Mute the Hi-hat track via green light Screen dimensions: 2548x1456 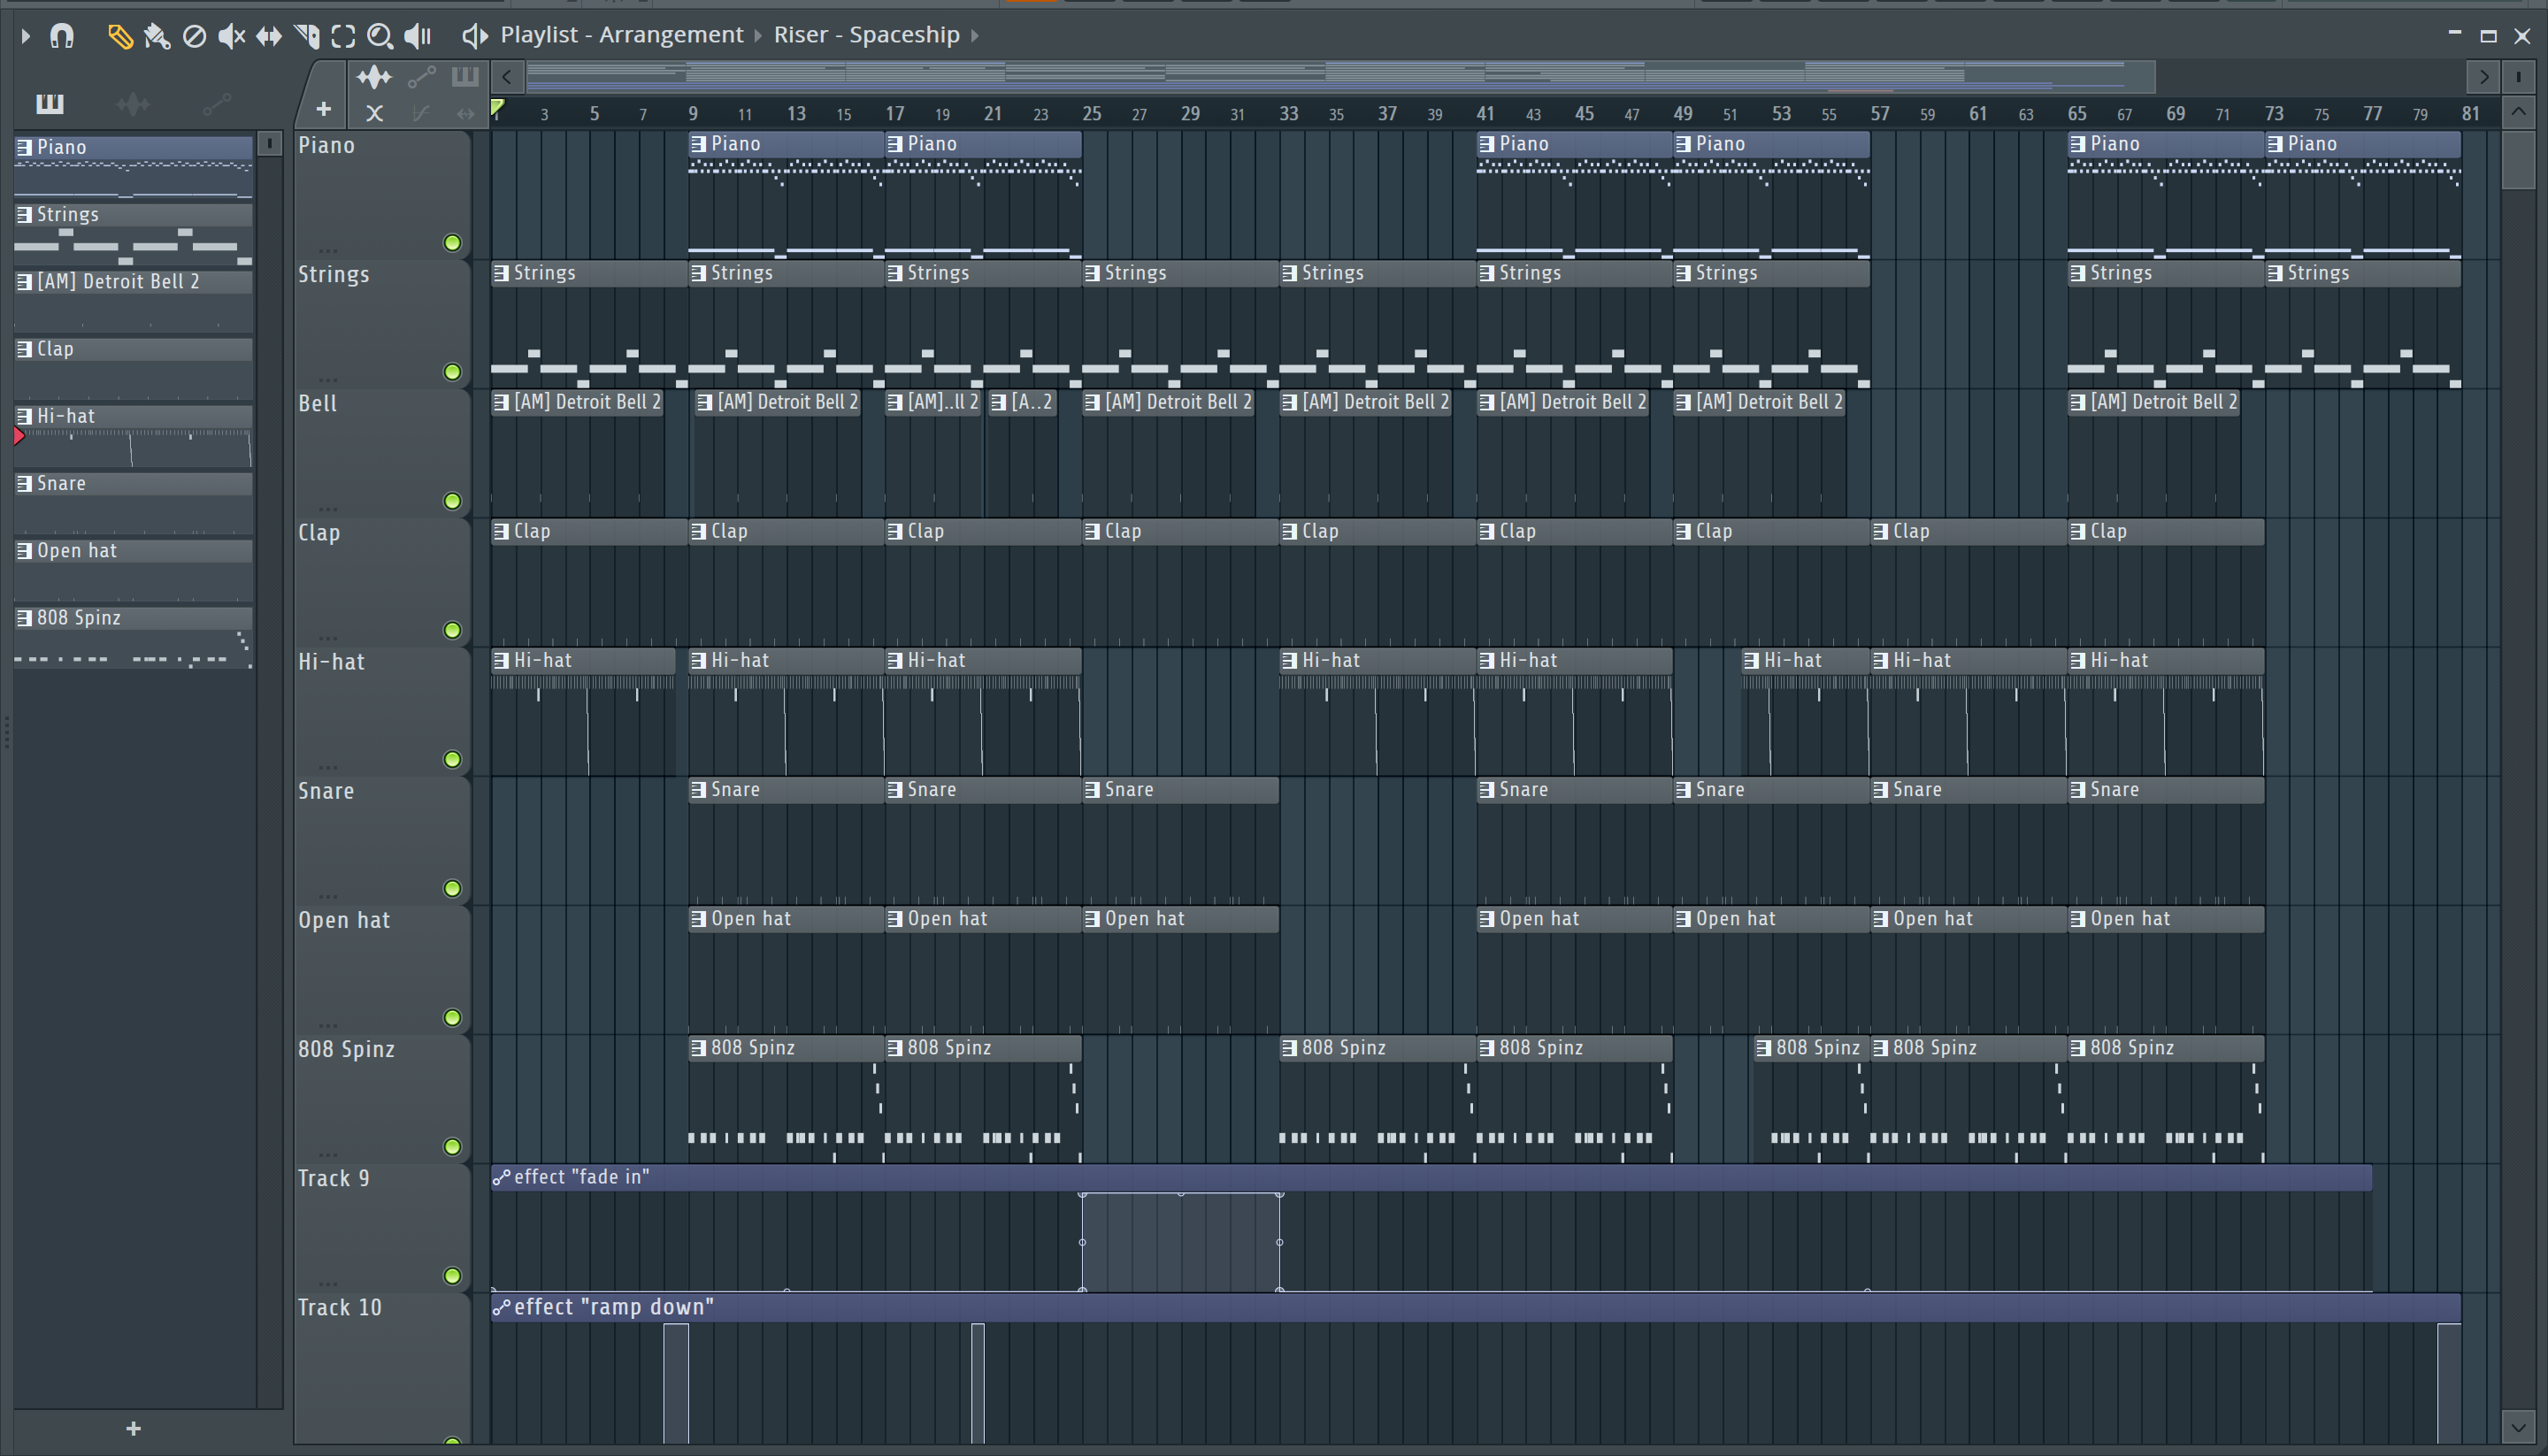pyautogui.click(x=452, y=759)
